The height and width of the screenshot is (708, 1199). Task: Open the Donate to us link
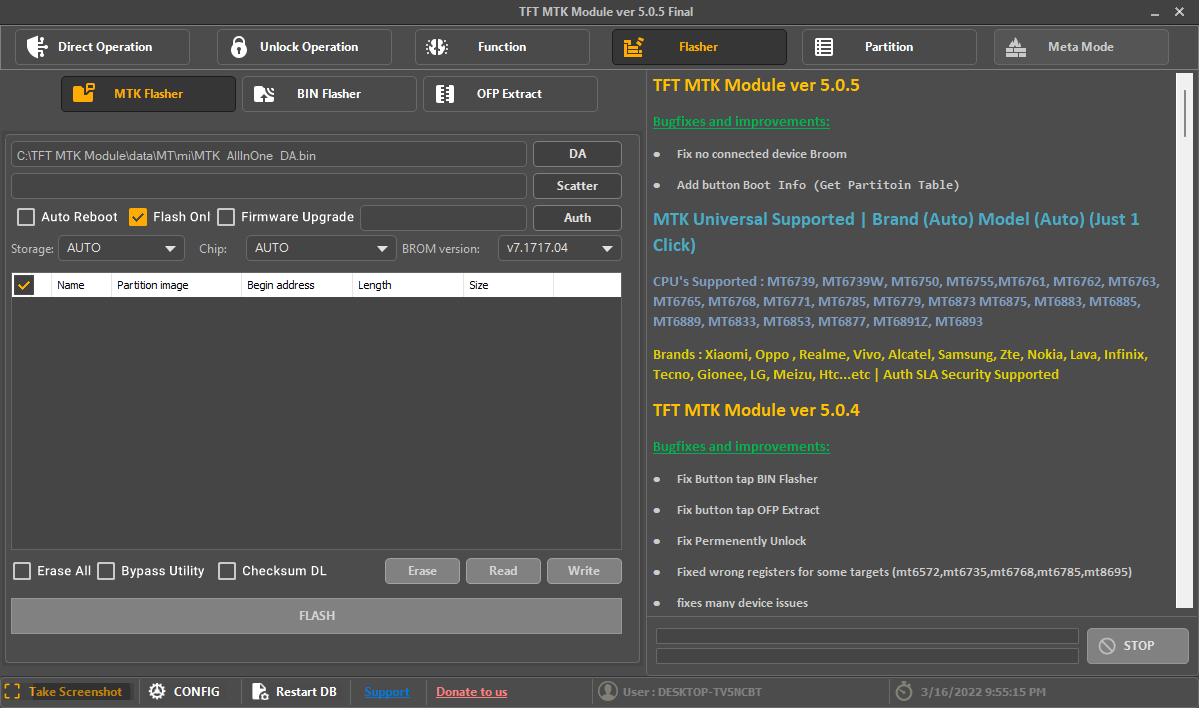471,691
